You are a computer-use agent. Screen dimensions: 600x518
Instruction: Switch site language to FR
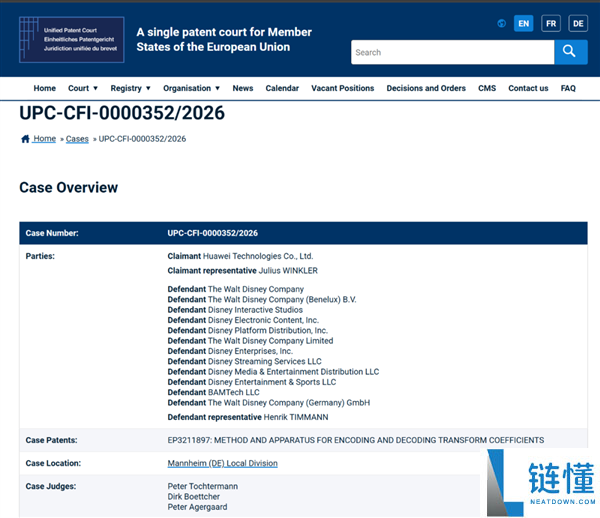551,24
